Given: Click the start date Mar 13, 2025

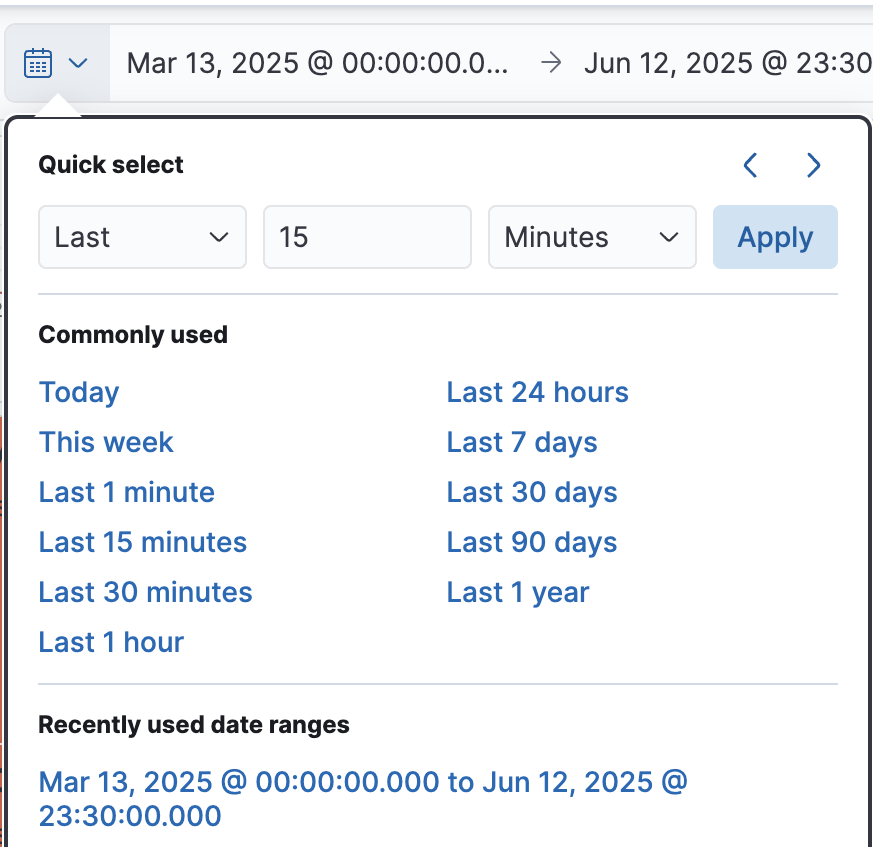Looking at the screenshot, I should coord(317,63).
